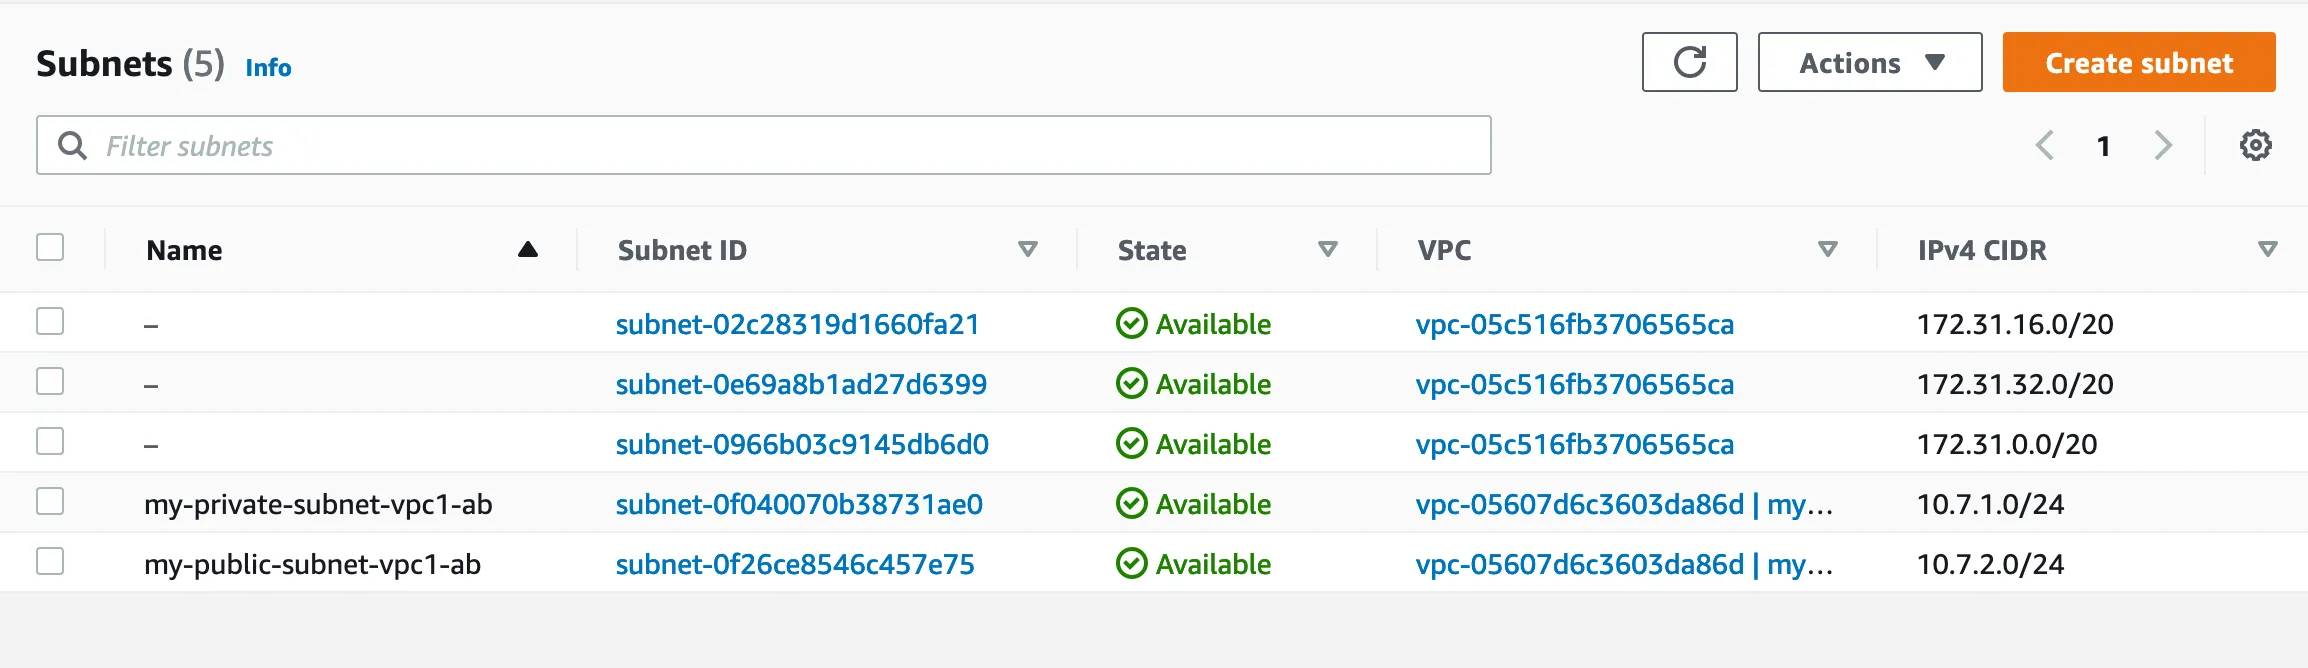Open the vpc-05607d6c3603da86d link for 10.7.1.0/24

(1579, 504)
